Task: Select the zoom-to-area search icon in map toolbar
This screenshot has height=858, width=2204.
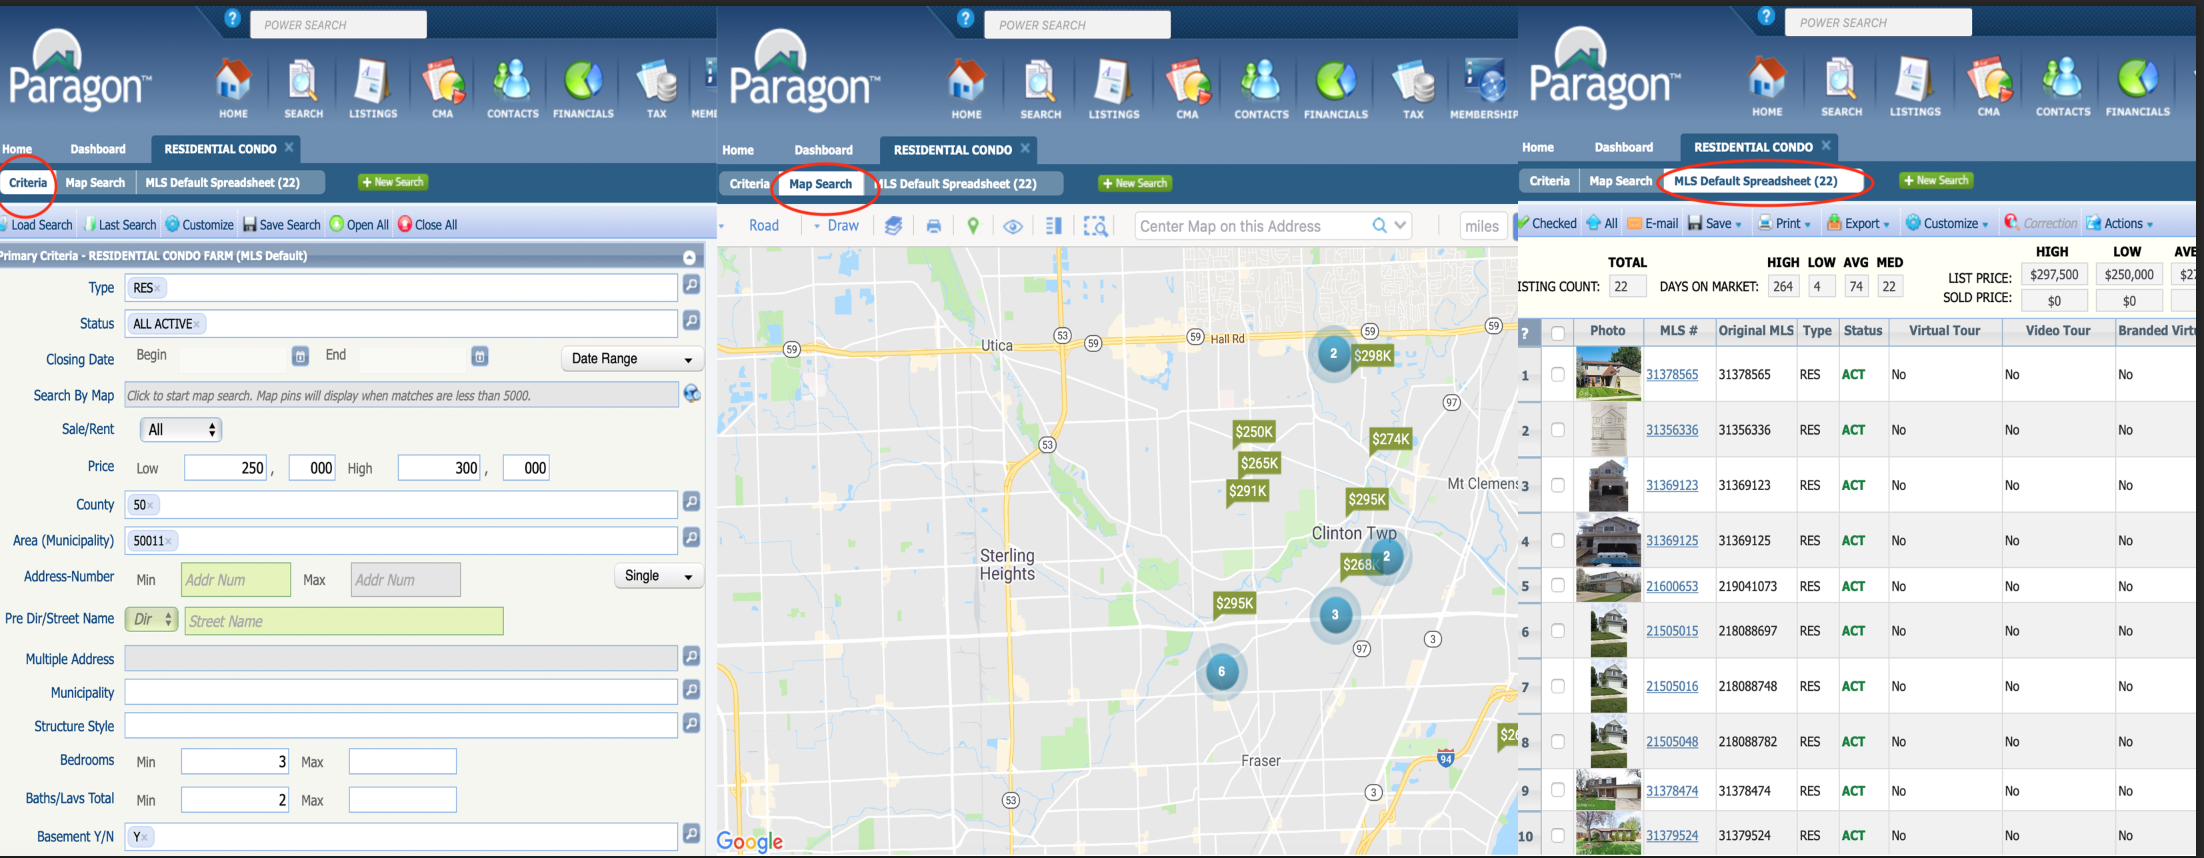Action: [x=1096, y=226]
